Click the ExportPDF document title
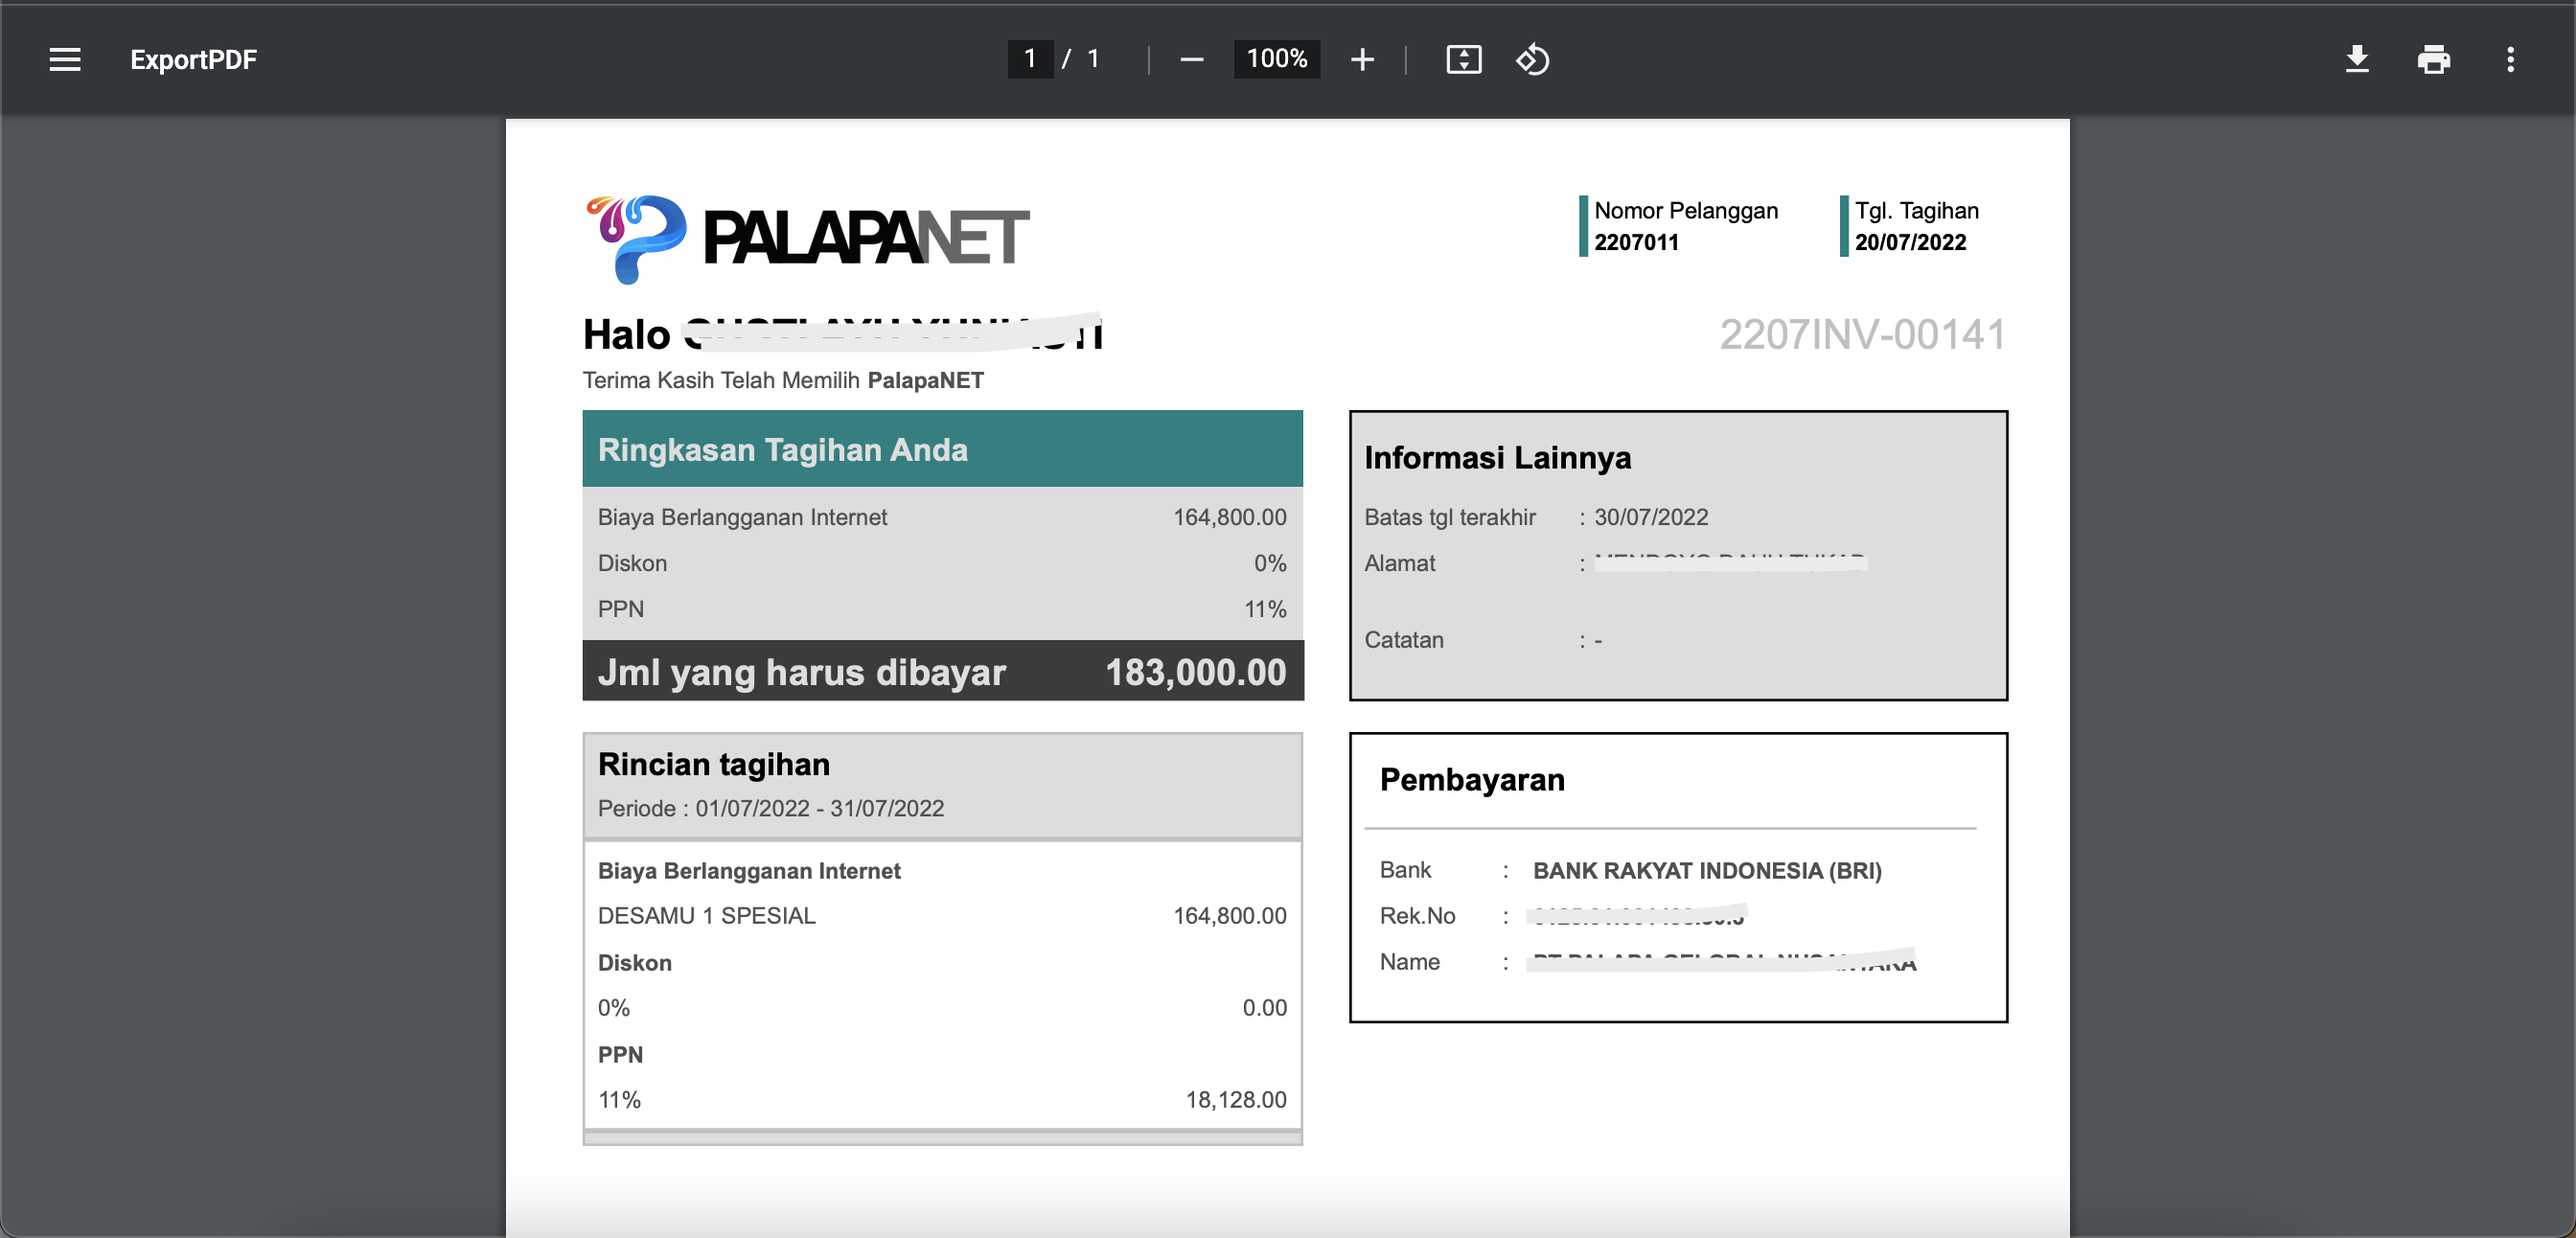 pyautogui.click(x=193, y=59)
